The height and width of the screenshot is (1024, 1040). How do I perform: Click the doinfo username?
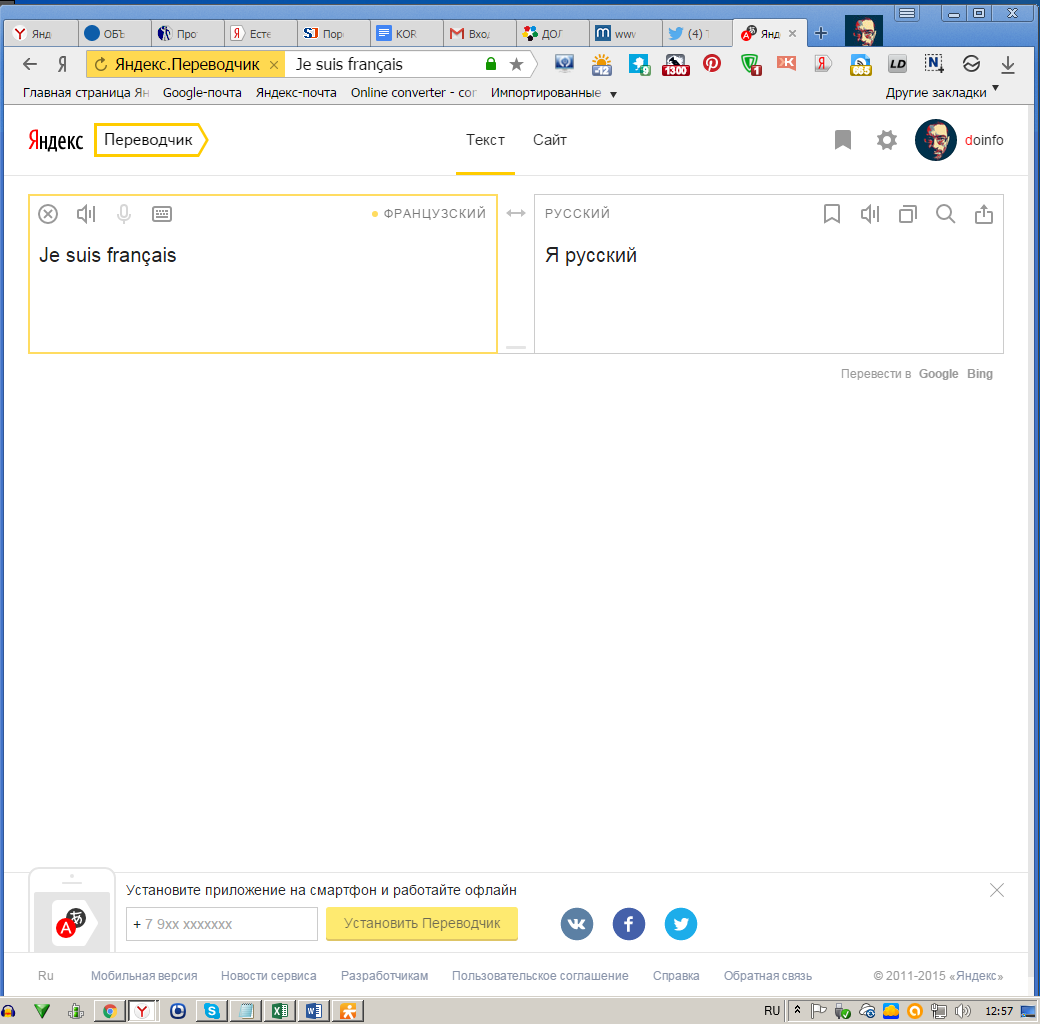pyautogui.click(x=984, y=140)
